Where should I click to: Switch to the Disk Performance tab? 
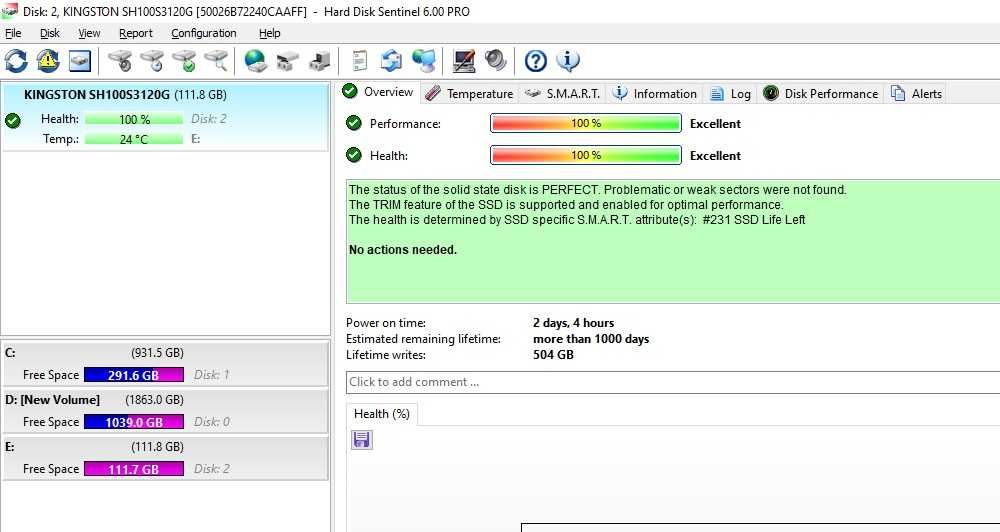(x=821, y=94)
